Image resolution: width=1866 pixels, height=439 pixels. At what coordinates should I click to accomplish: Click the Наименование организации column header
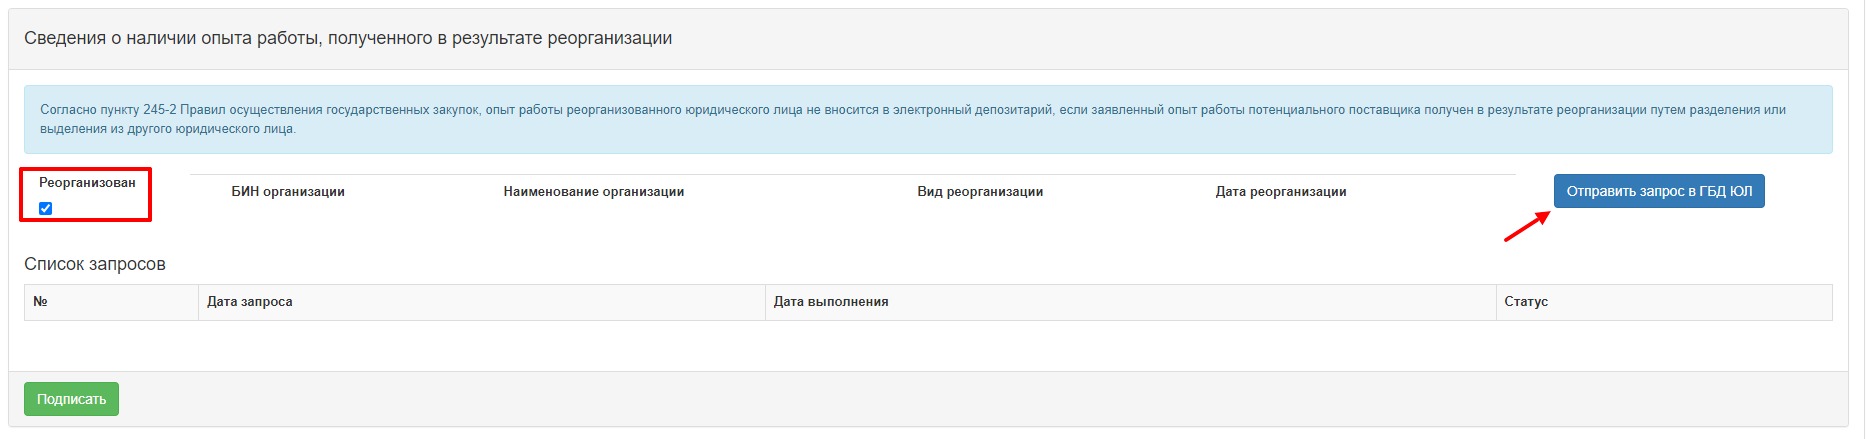(593, 191)
